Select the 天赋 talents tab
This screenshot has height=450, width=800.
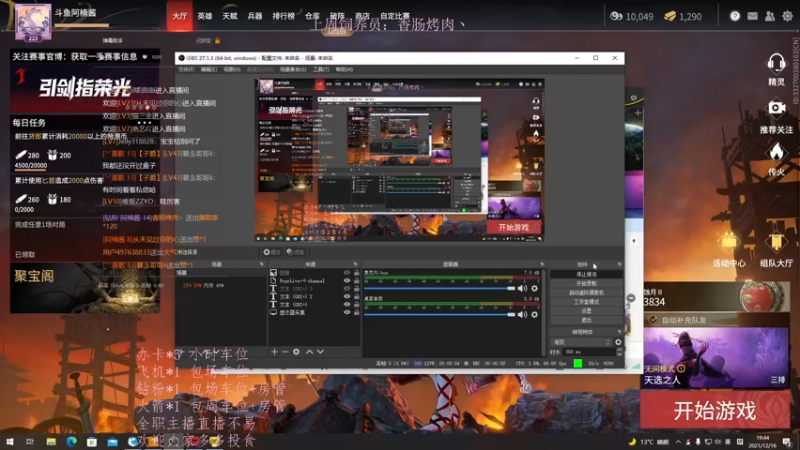pyautogui.click(x=230, y=16)
